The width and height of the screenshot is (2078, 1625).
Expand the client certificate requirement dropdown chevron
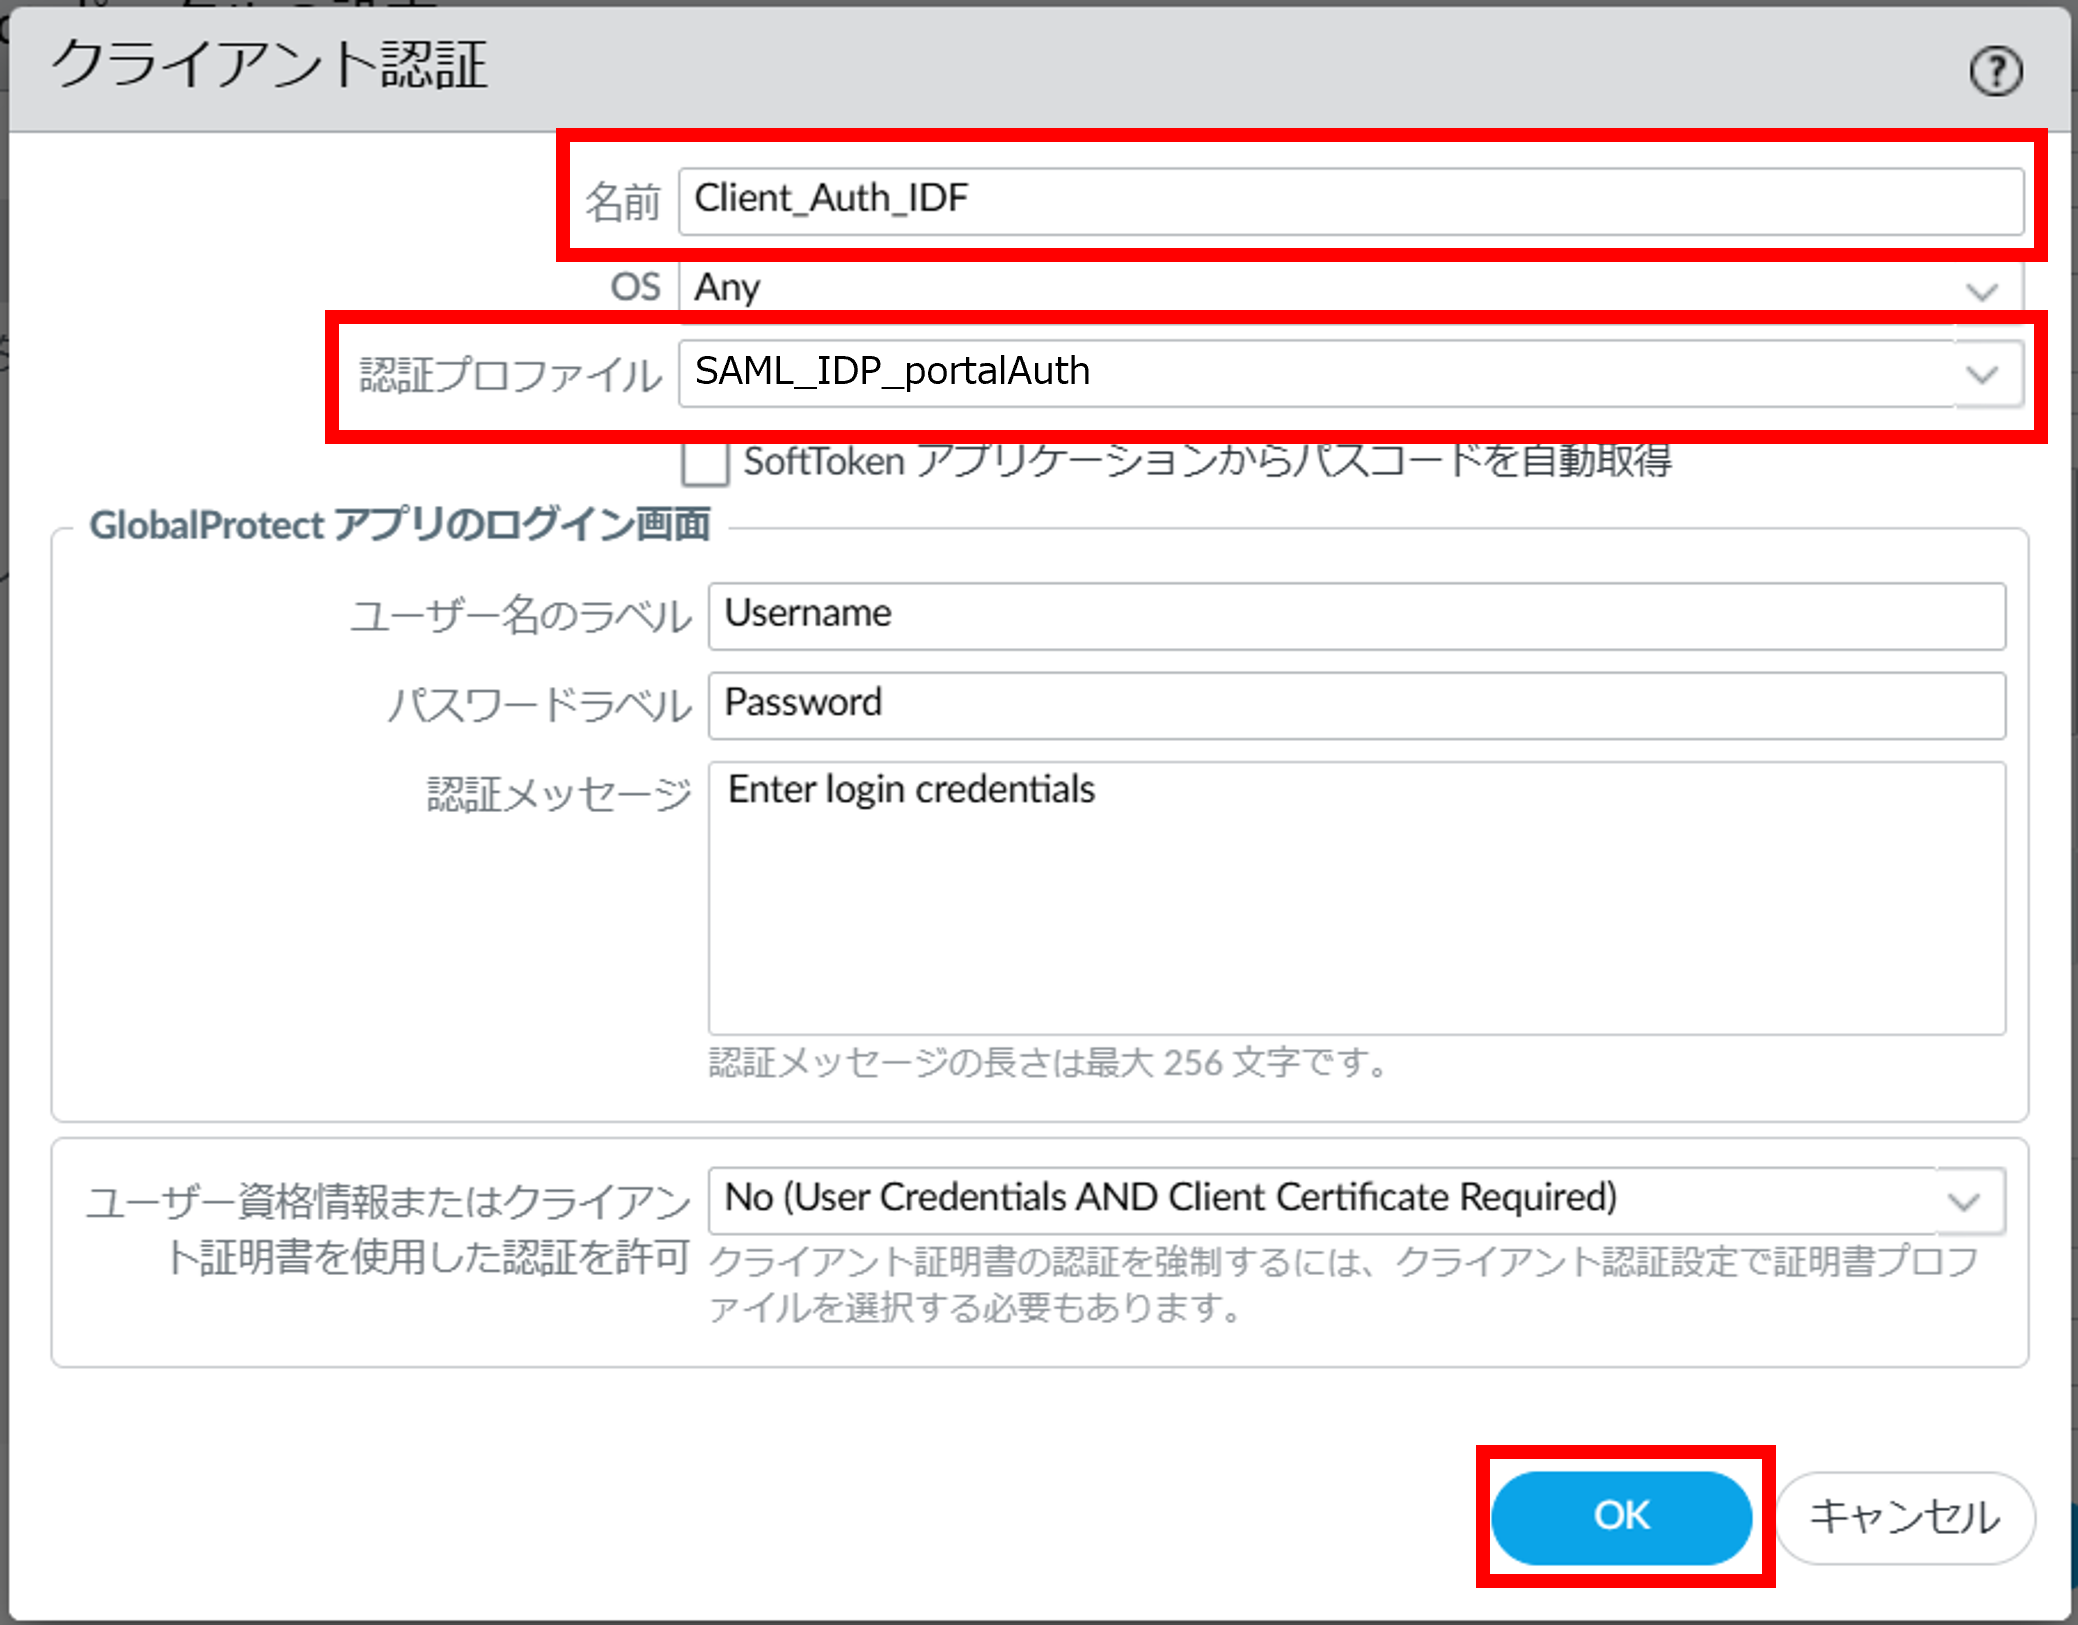[1964, 1201]
